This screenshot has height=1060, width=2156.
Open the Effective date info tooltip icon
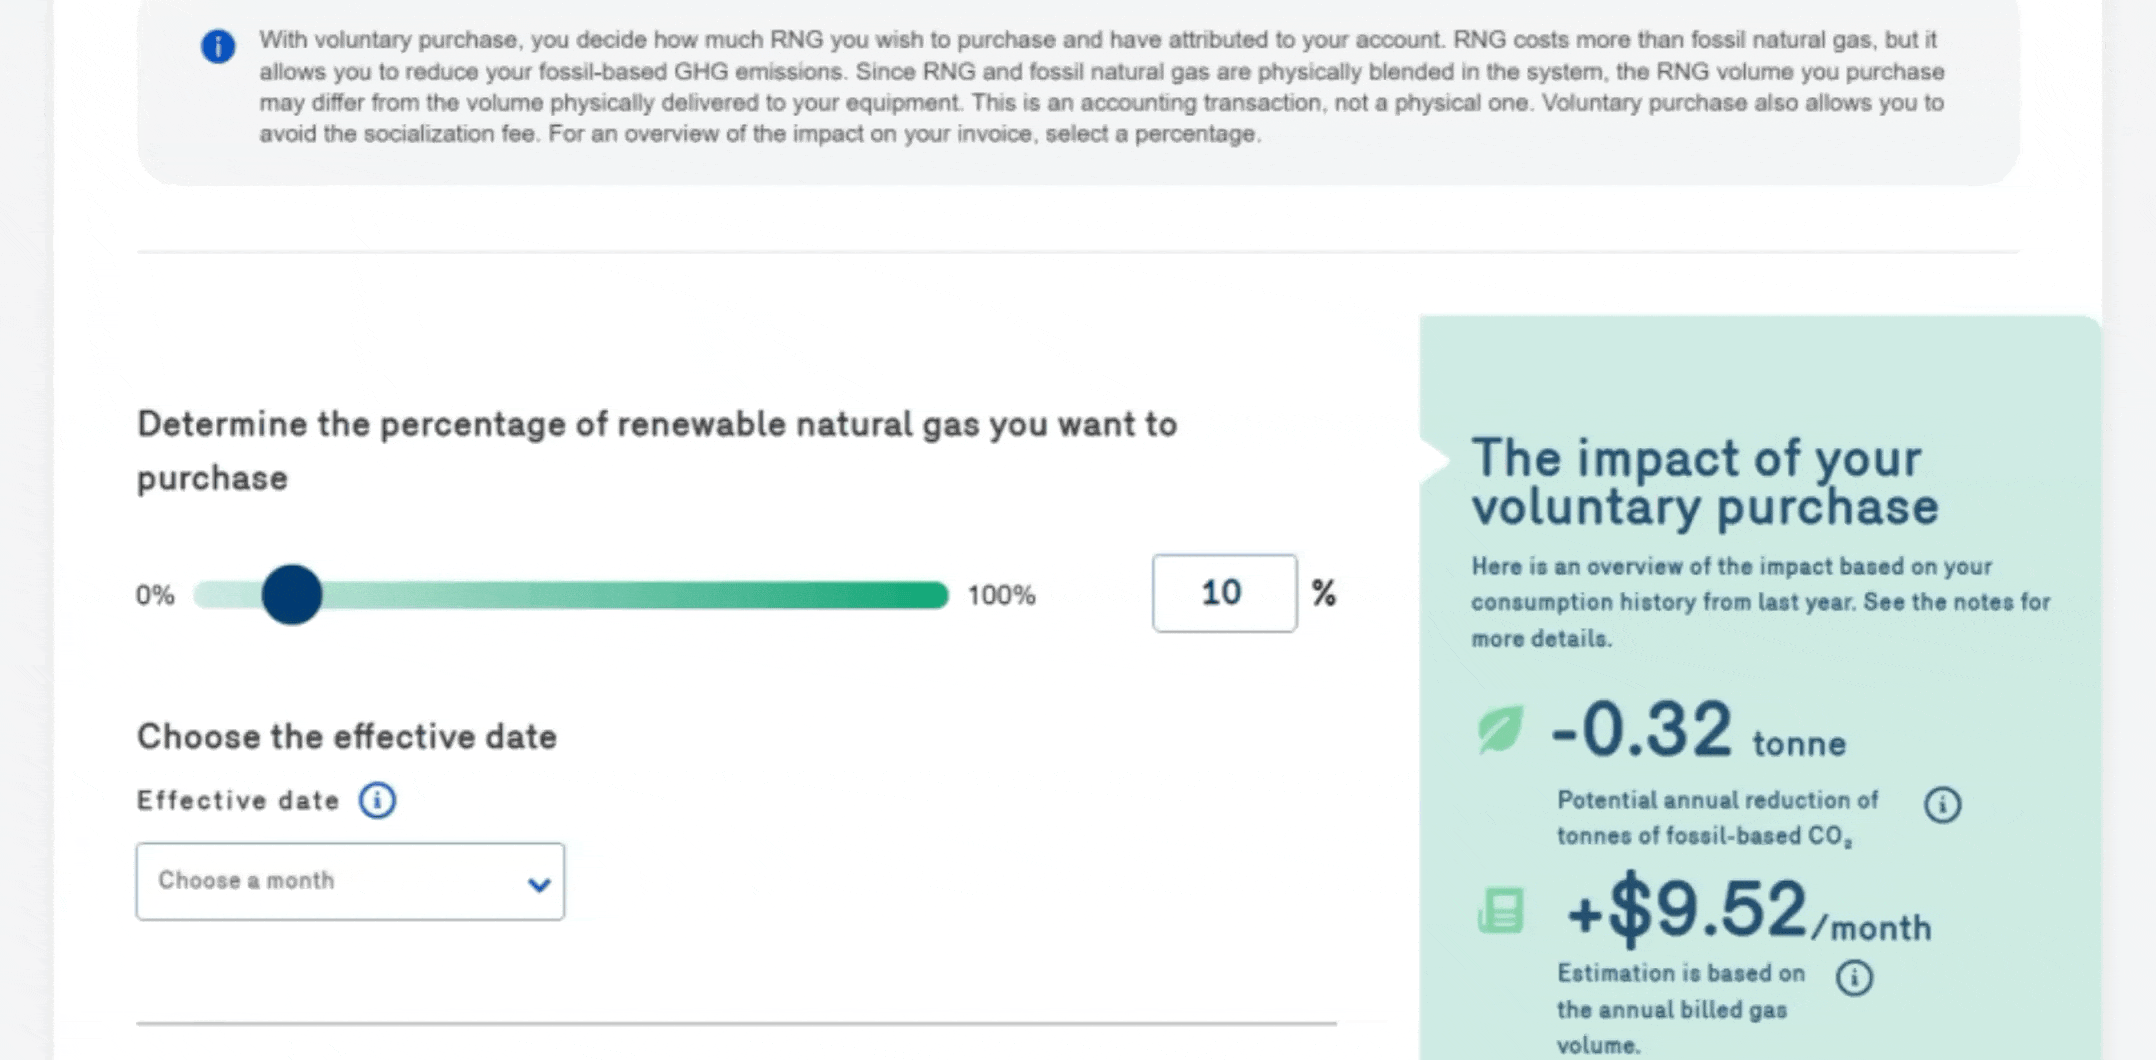(377, 800)
